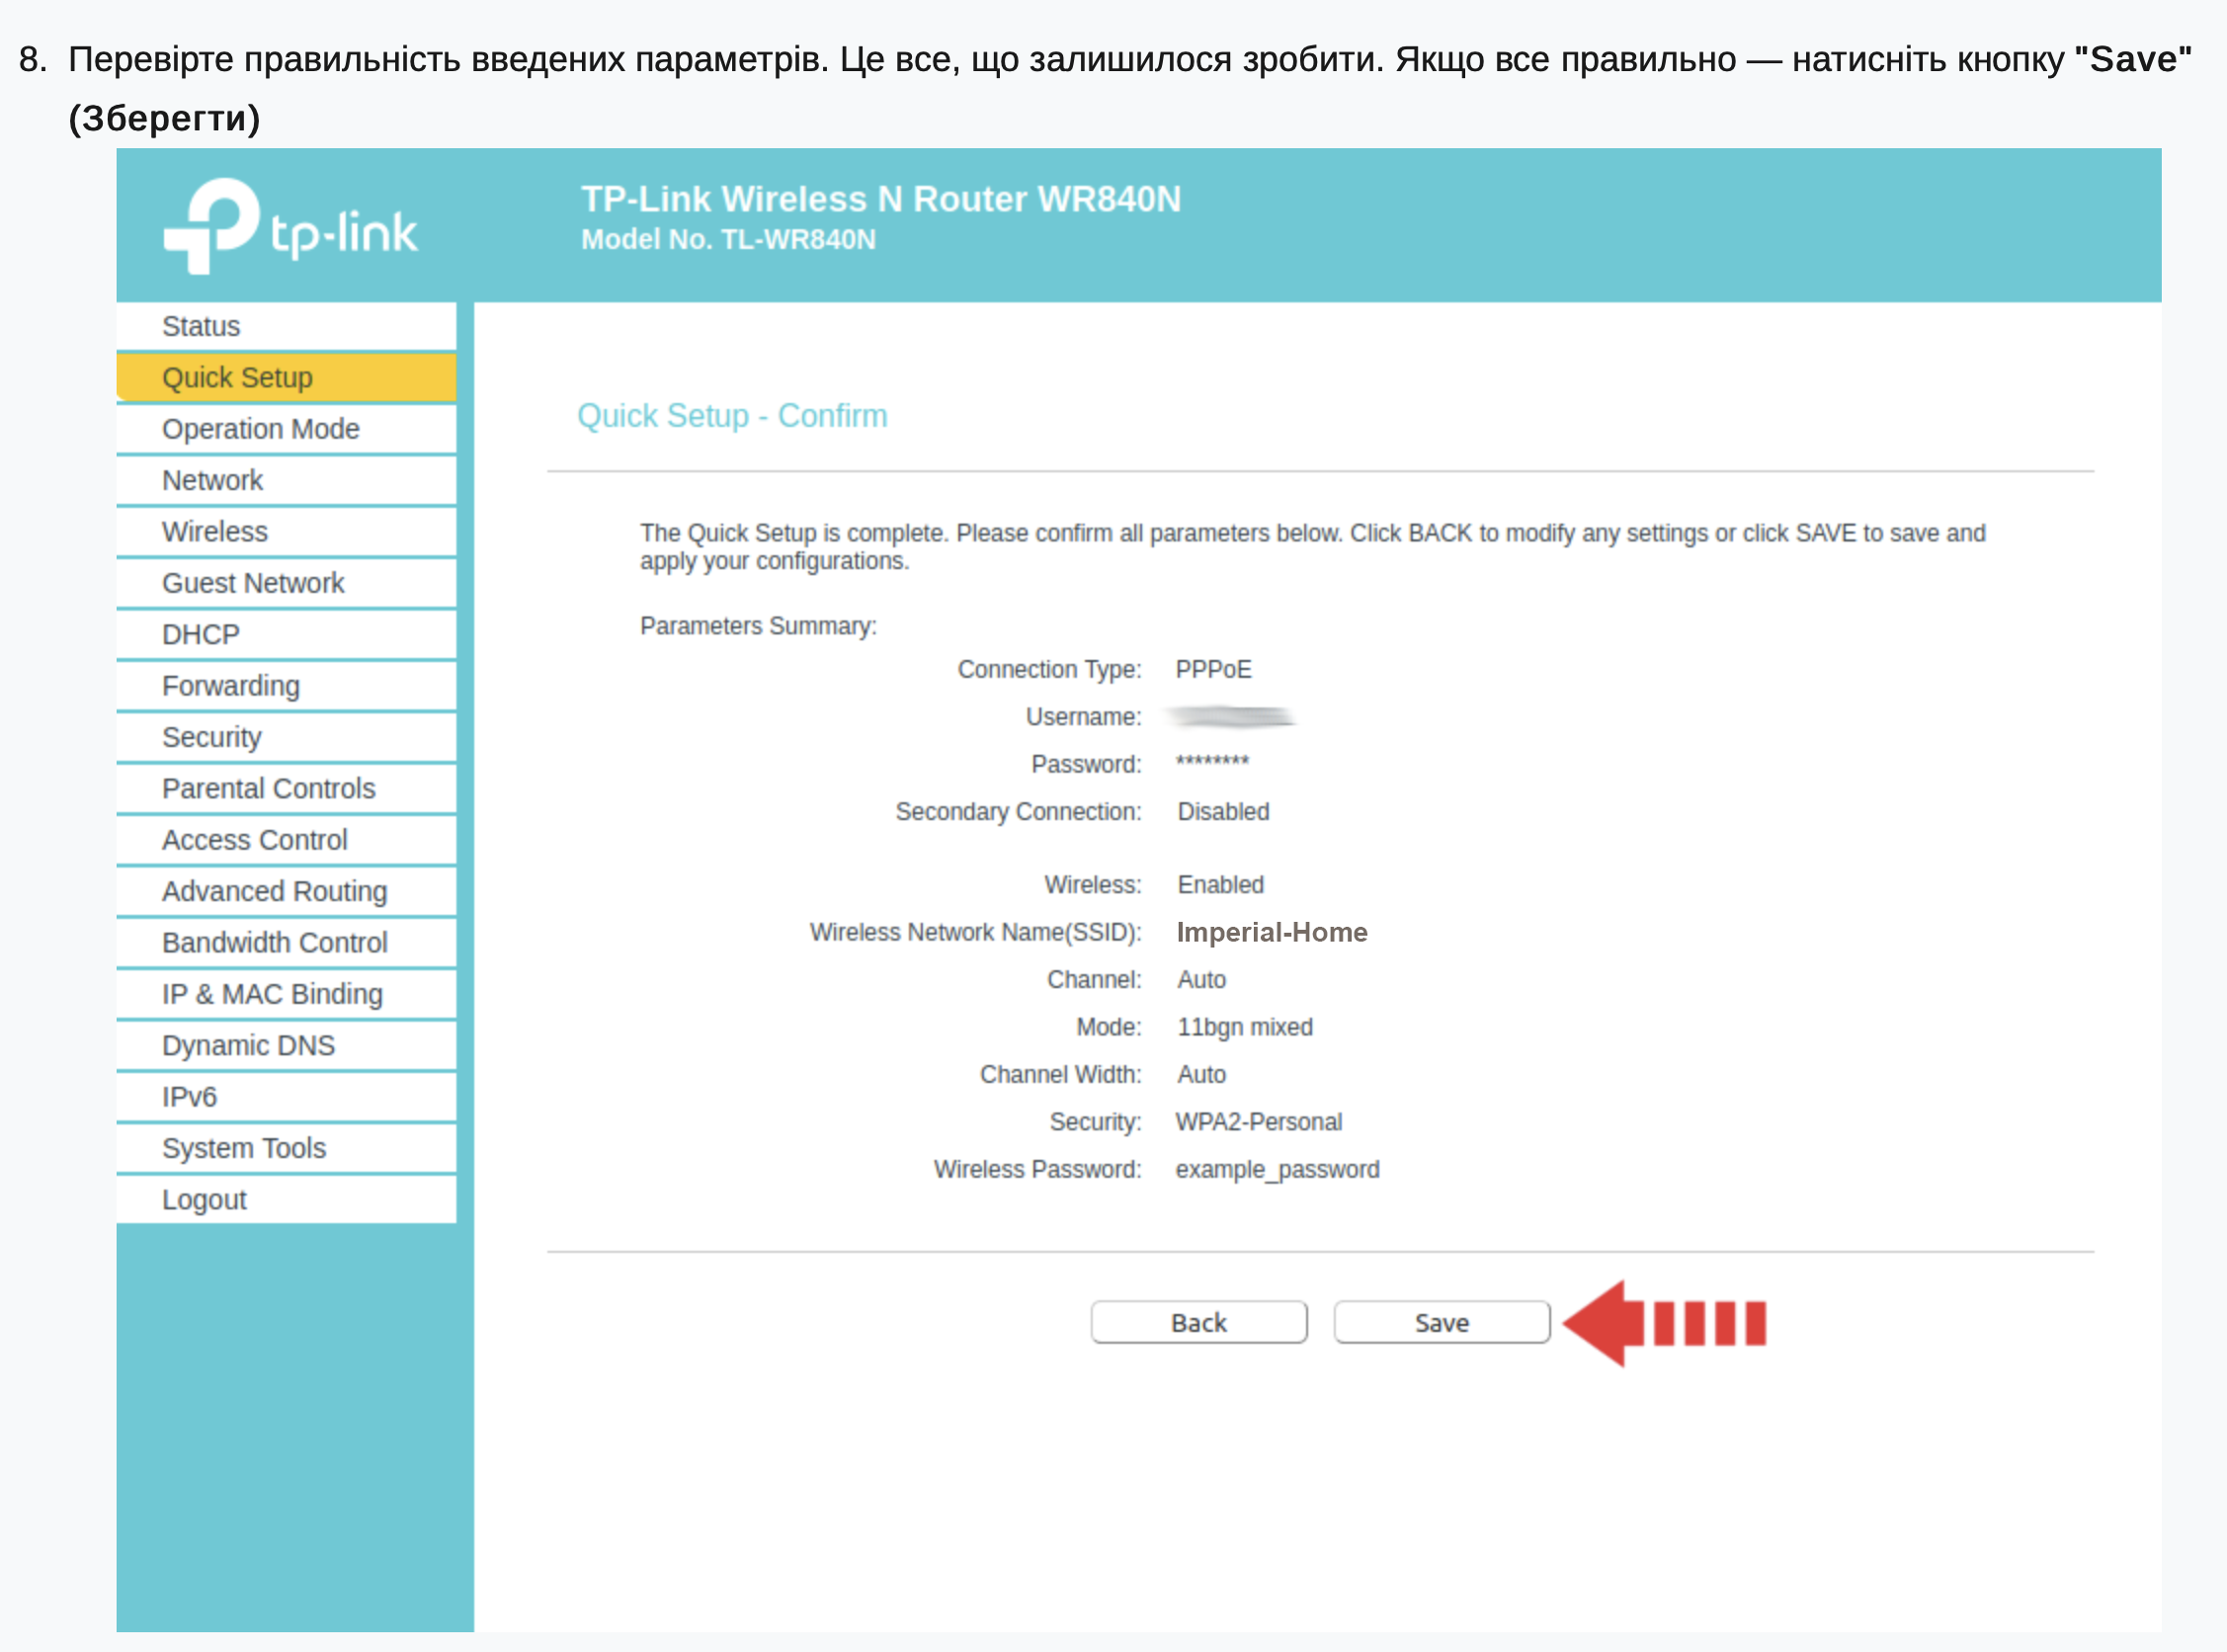The image size is (2227, 1652).
Task: Open the Guest Network menu item
Action: [252, 583]
